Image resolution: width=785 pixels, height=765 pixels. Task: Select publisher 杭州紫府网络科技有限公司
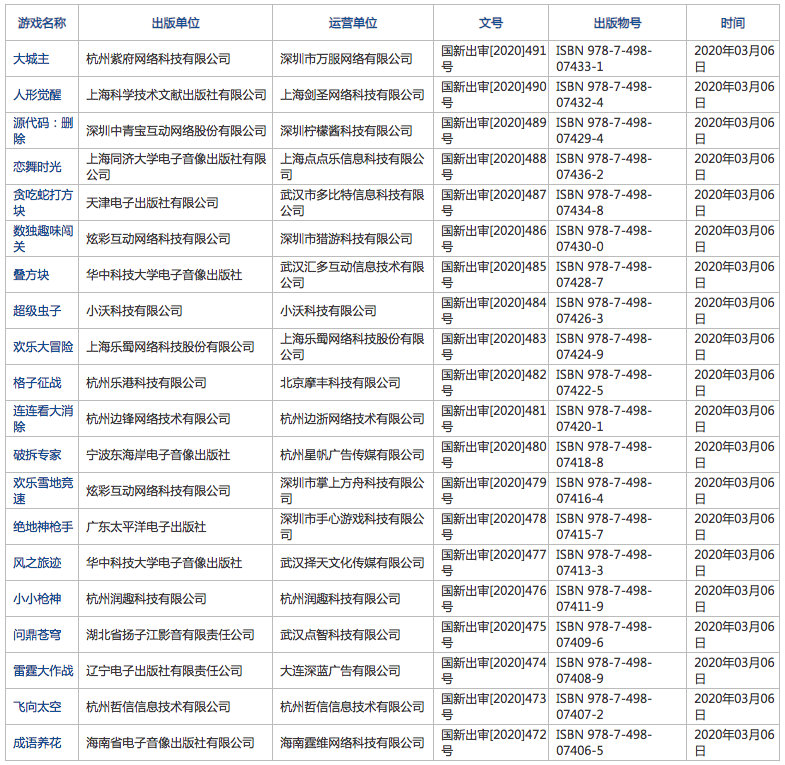(158, 59)
